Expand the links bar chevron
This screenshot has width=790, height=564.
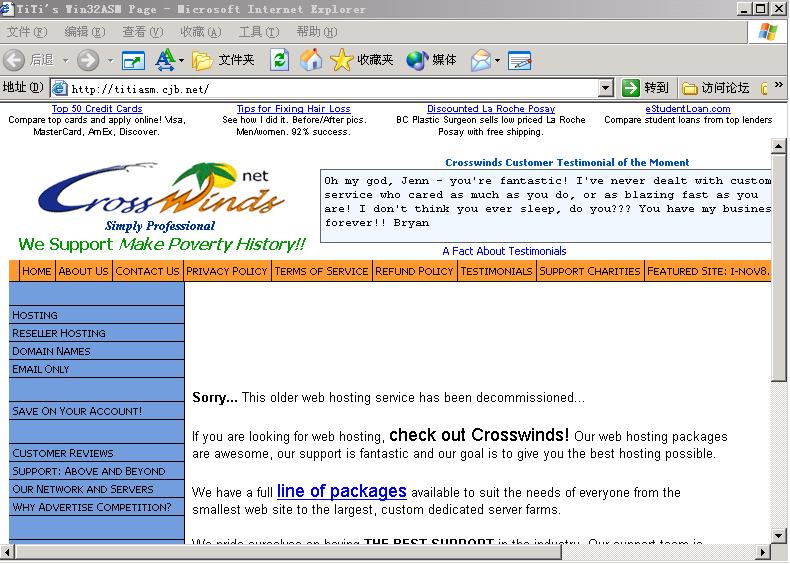pos(779,85)
